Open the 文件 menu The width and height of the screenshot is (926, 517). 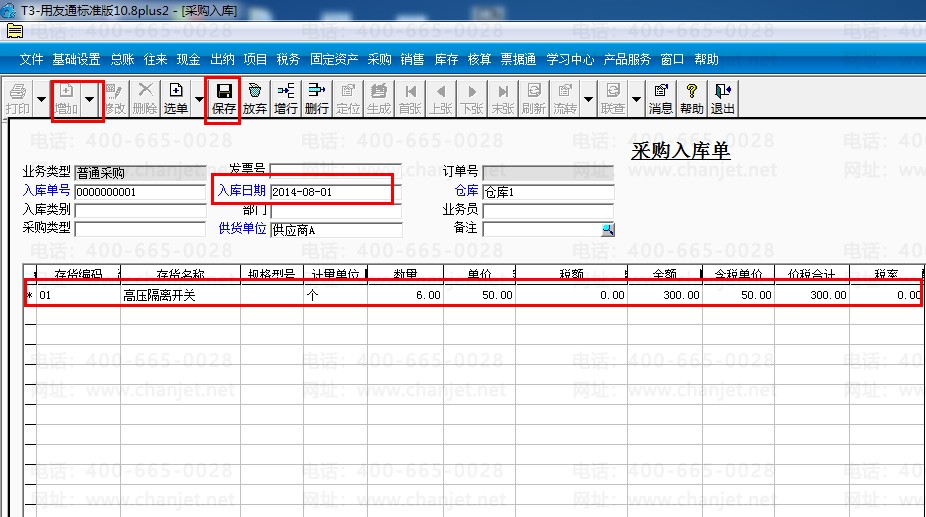point(31,59)
